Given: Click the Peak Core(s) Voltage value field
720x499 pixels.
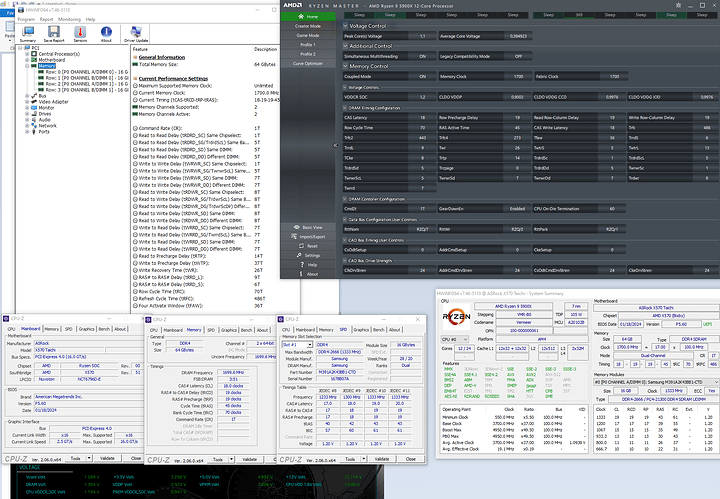Looking at the screenshot, I should click(x=422, y=36).
